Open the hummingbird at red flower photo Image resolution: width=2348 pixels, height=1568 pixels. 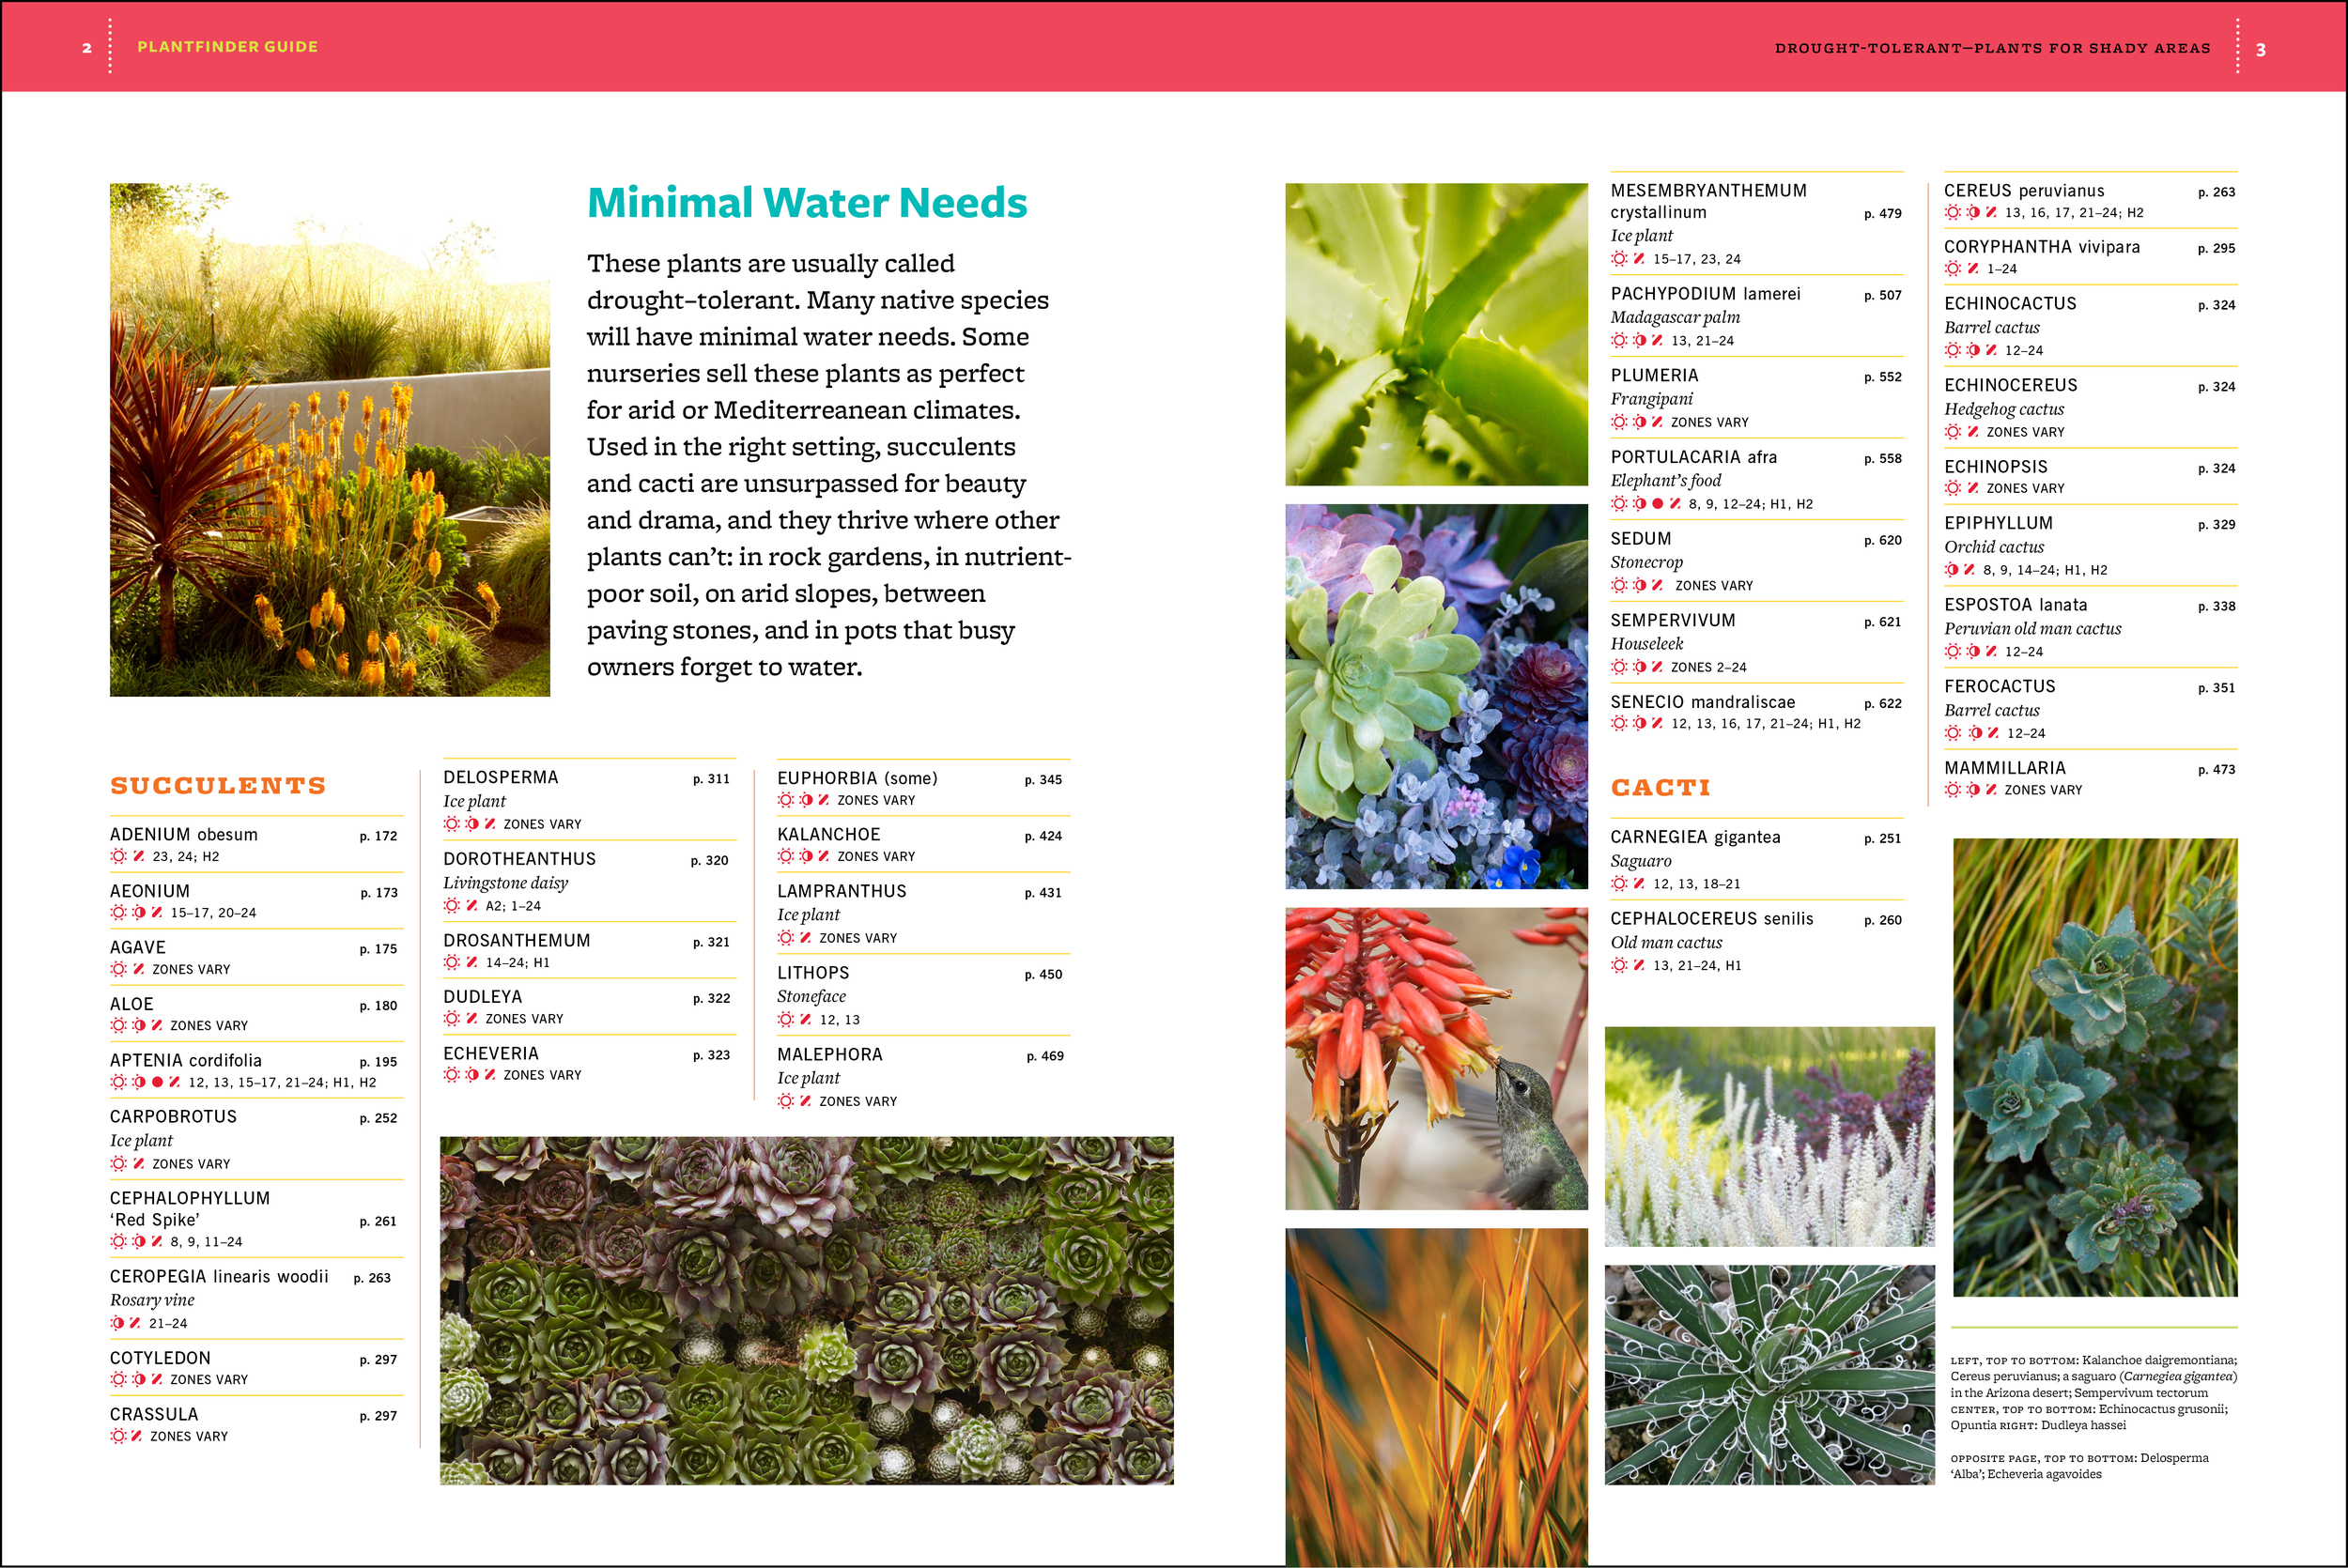[x=1437, y=1059]
